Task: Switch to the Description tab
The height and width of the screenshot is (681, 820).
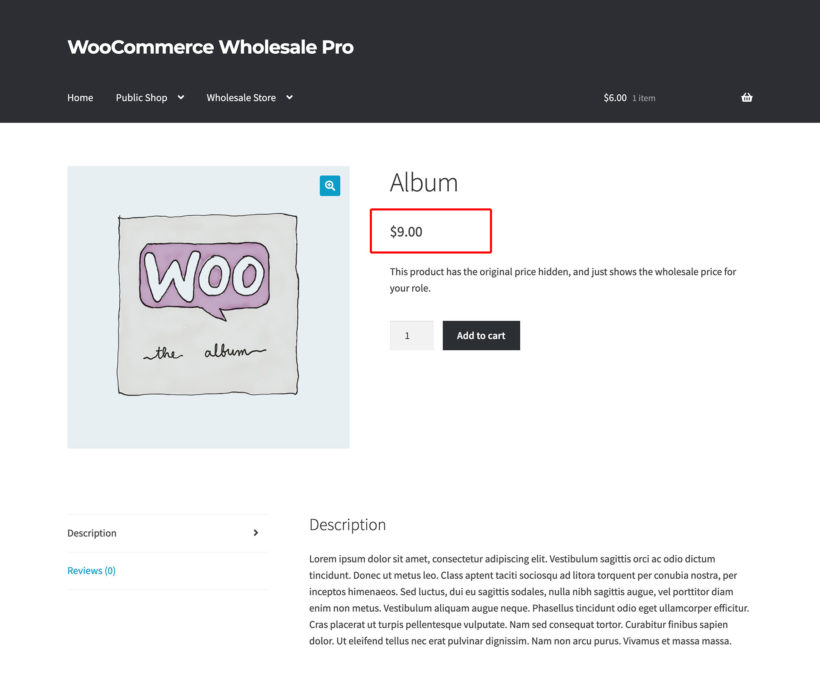Action: pos(92,532)
